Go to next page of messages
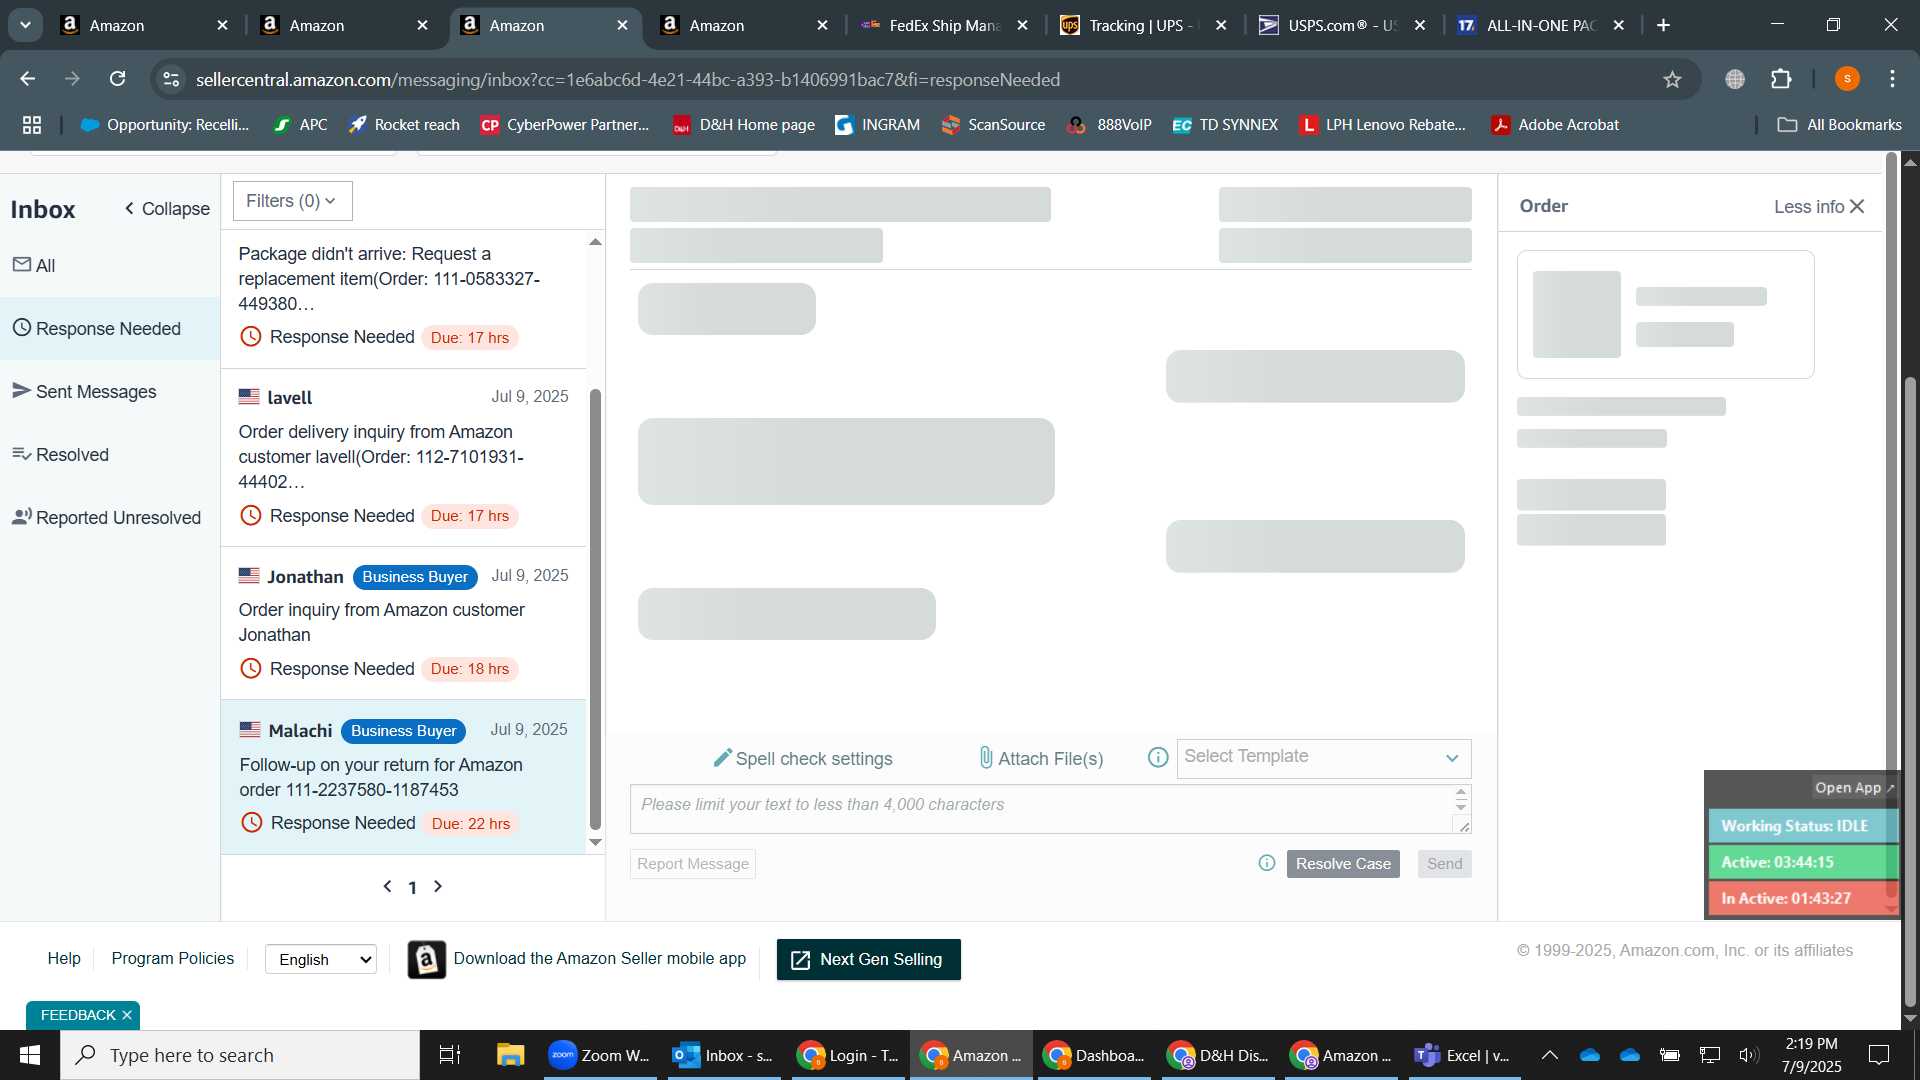The image size is (1920, 1080). [437, 886]
